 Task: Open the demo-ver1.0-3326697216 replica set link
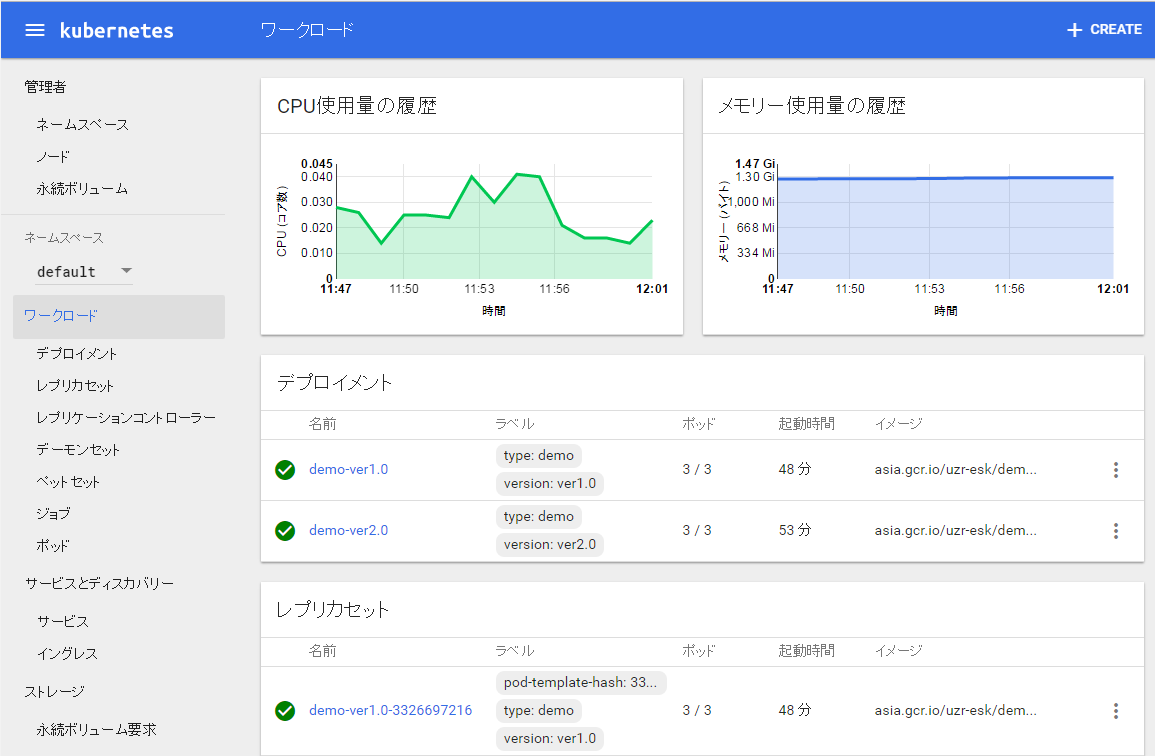click(390, 711)
